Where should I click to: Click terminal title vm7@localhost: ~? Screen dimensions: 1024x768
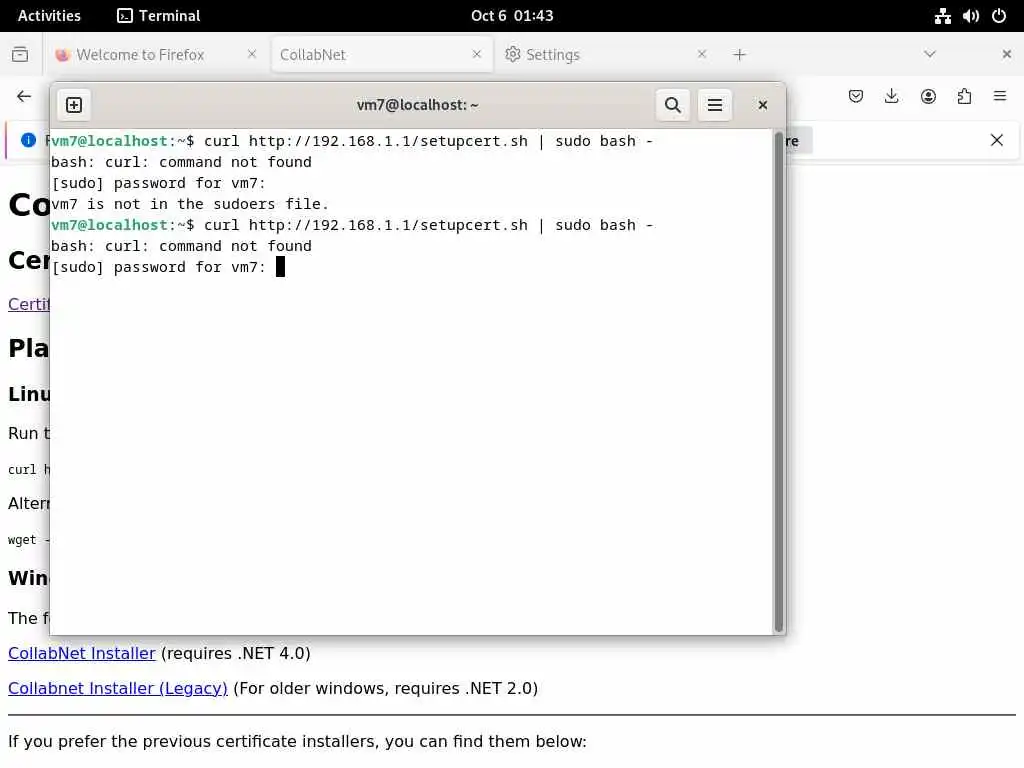click(x=417, y=105)
